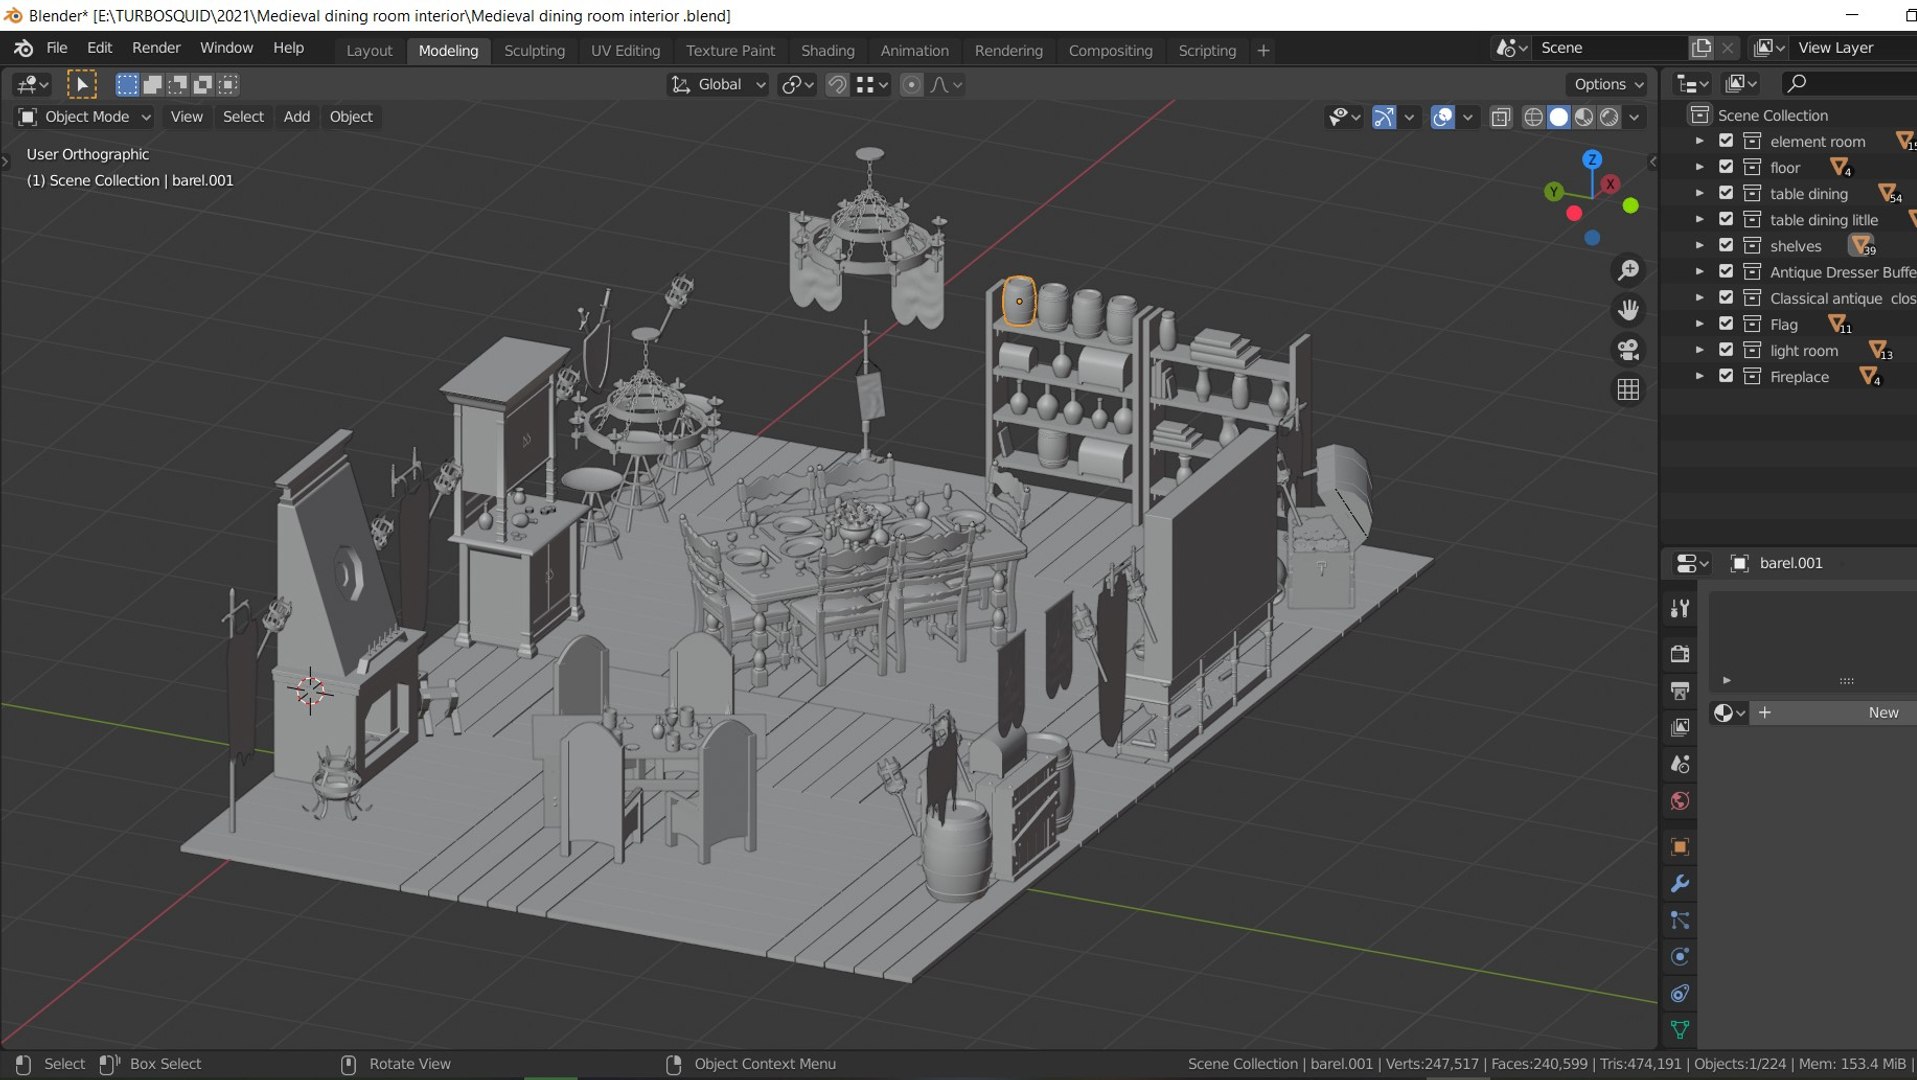Expand the element room collection

pos(1699,141)
